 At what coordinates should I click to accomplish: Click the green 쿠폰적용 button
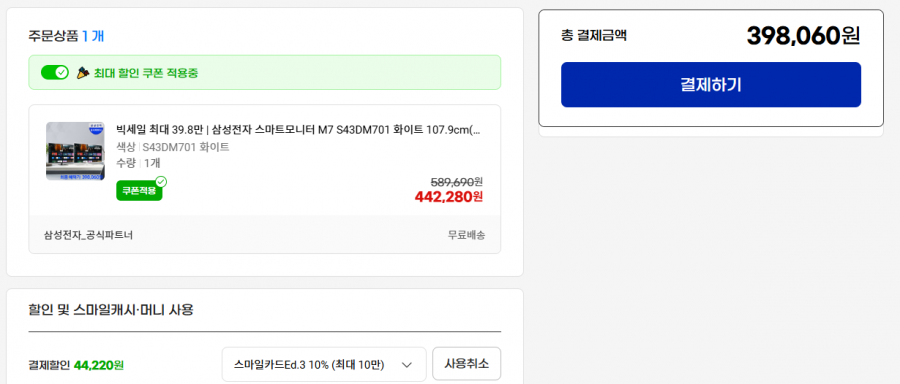pos(139,191)
